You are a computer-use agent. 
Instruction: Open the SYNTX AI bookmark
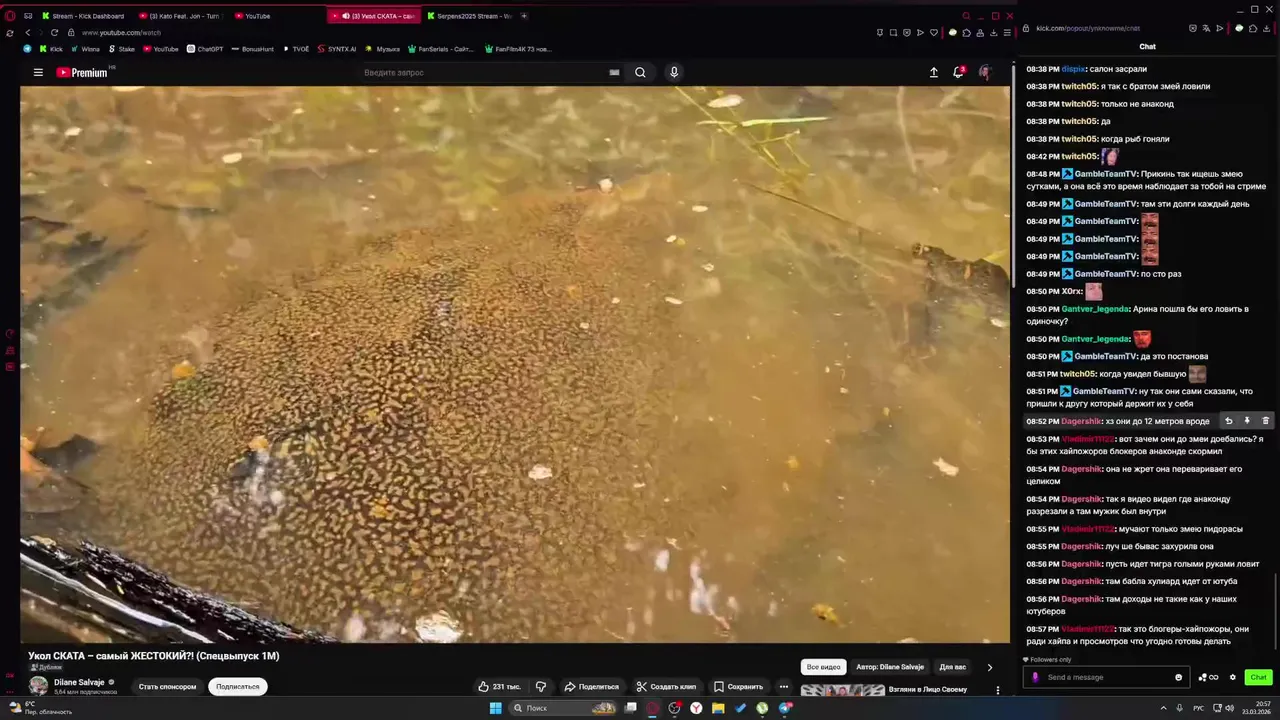(336, 49)
